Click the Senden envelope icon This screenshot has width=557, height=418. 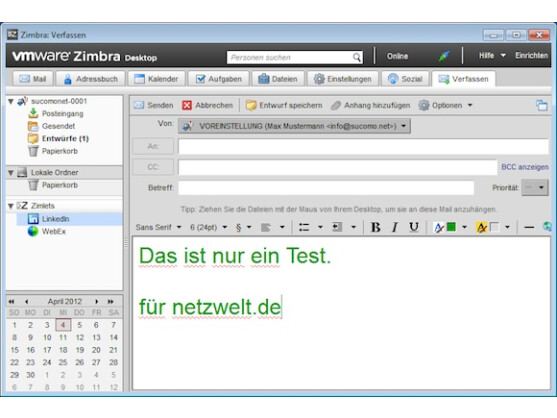pyautogui.click(x=139, y=105)
